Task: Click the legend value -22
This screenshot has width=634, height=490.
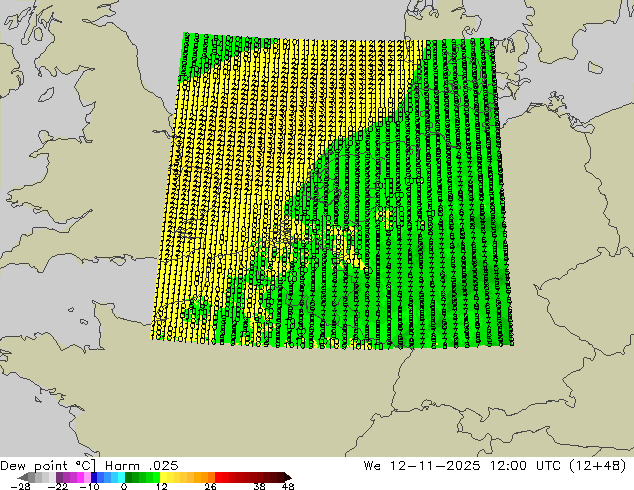Action: point(58,486)
